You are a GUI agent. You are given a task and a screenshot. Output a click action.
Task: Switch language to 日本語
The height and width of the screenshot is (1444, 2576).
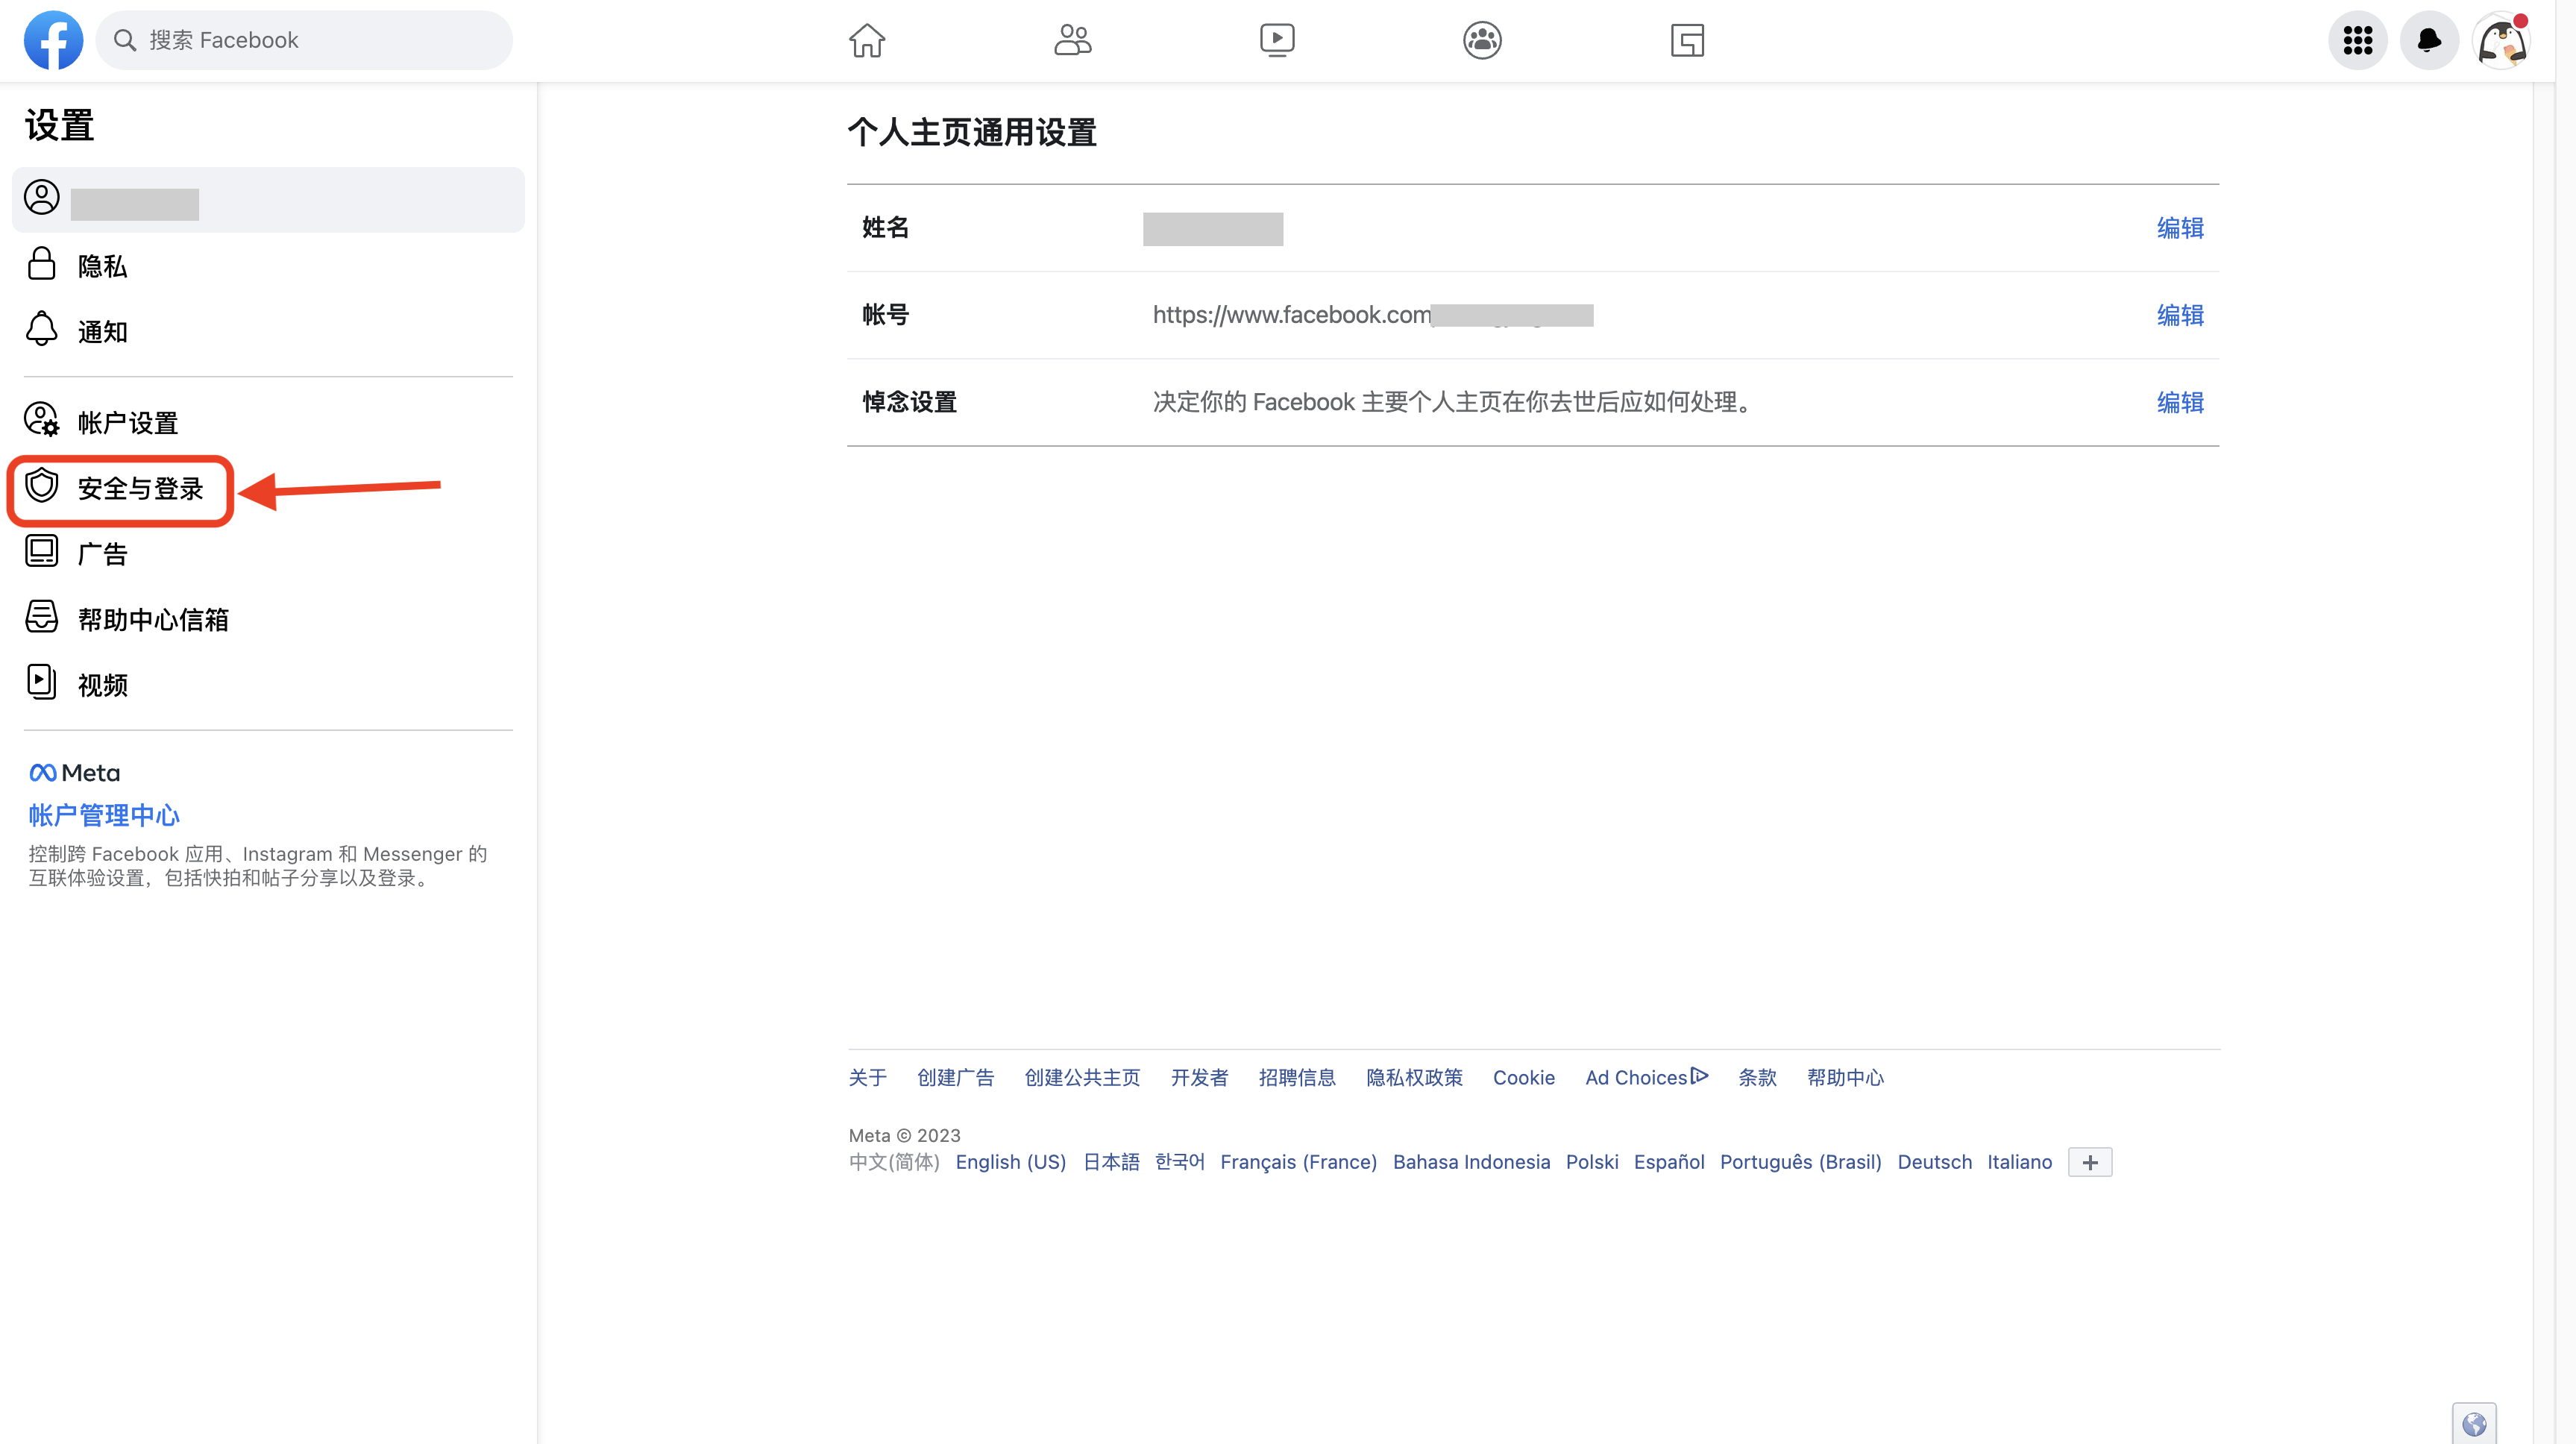pyautogui.click(x=1111, y=1162)
